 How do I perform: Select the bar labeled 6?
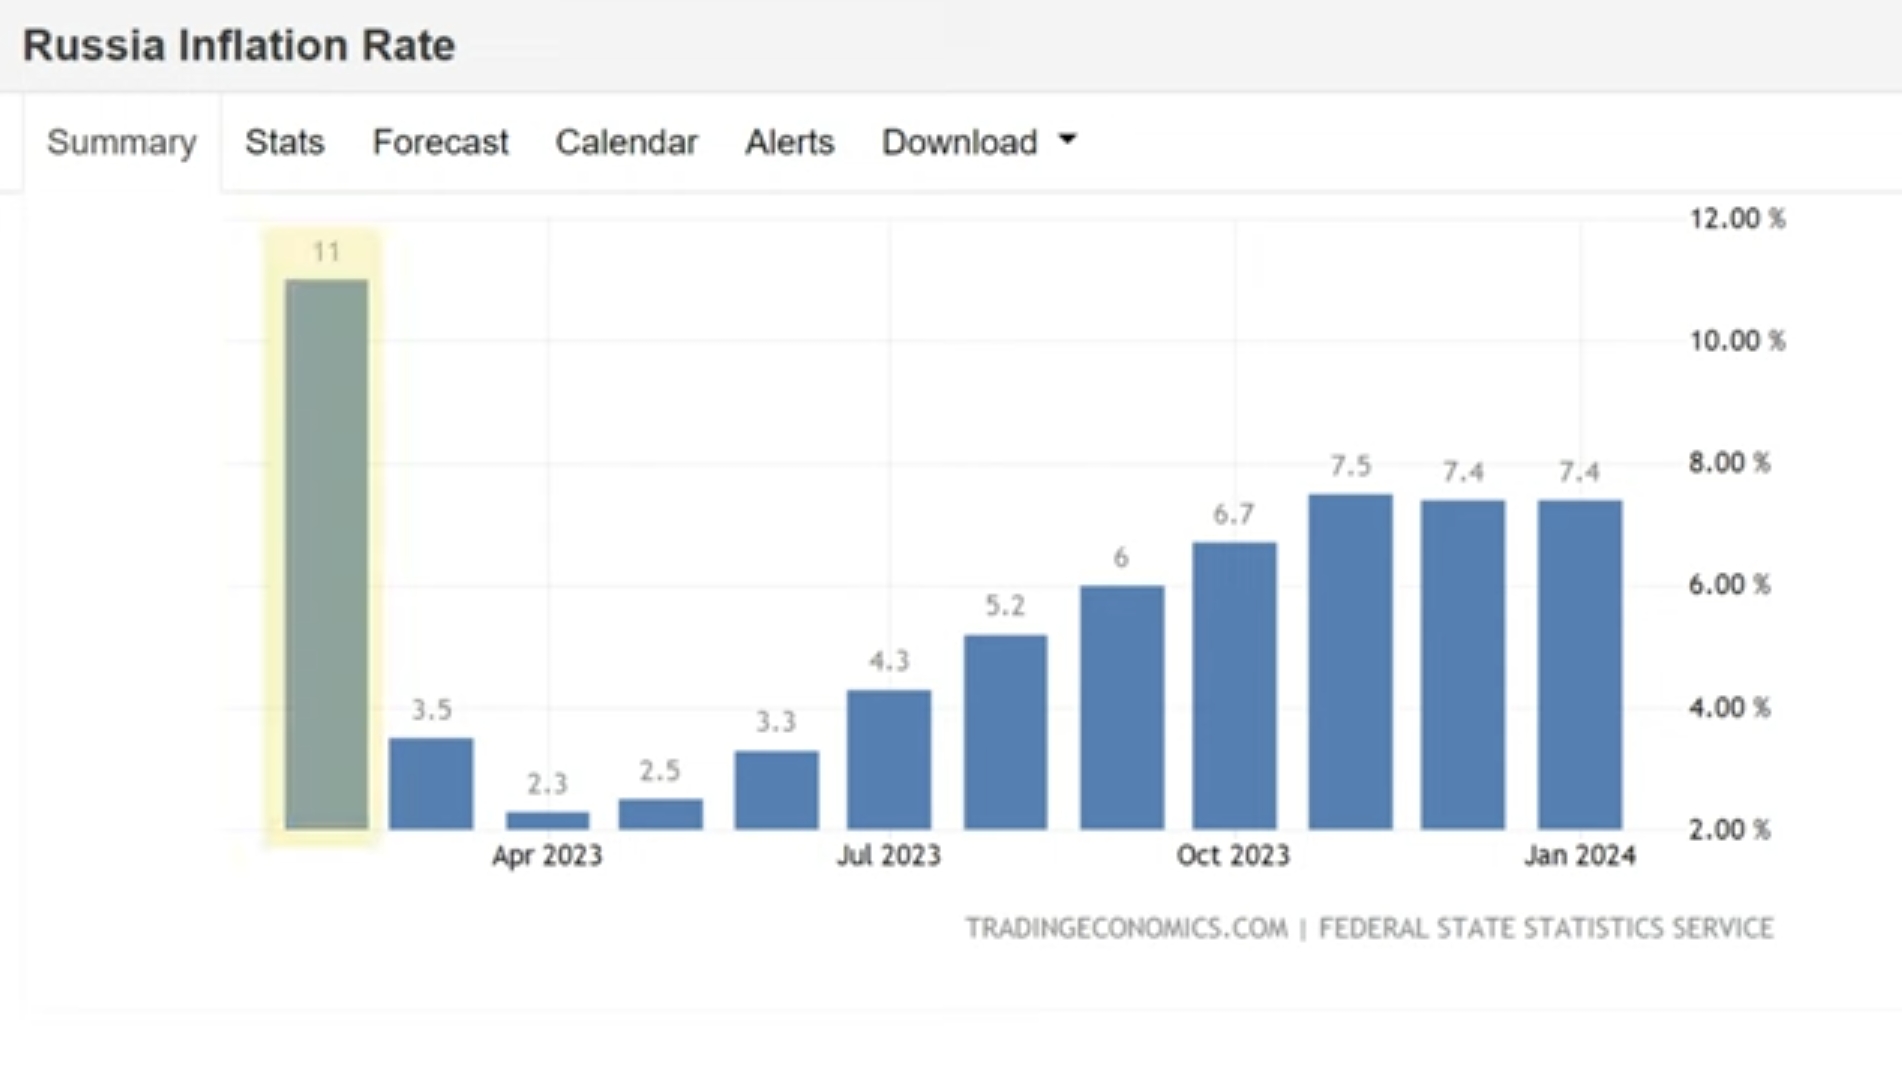click(1121, 707)
